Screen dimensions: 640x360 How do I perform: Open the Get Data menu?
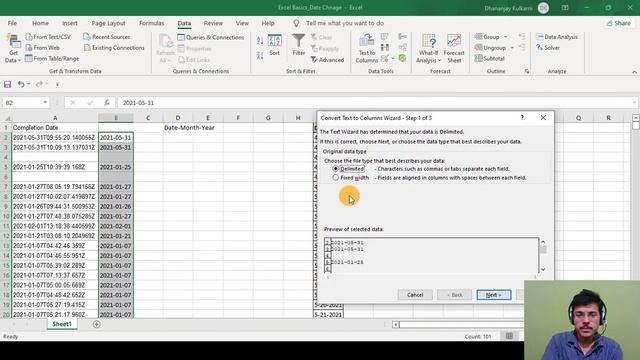(13, 49)
